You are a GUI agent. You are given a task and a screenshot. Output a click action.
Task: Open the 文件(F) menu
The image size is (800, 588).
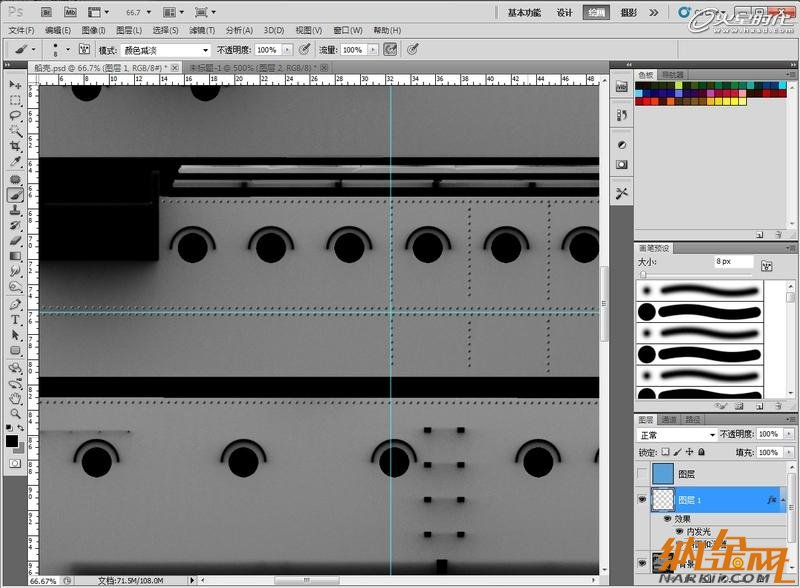tap(21, 31)
